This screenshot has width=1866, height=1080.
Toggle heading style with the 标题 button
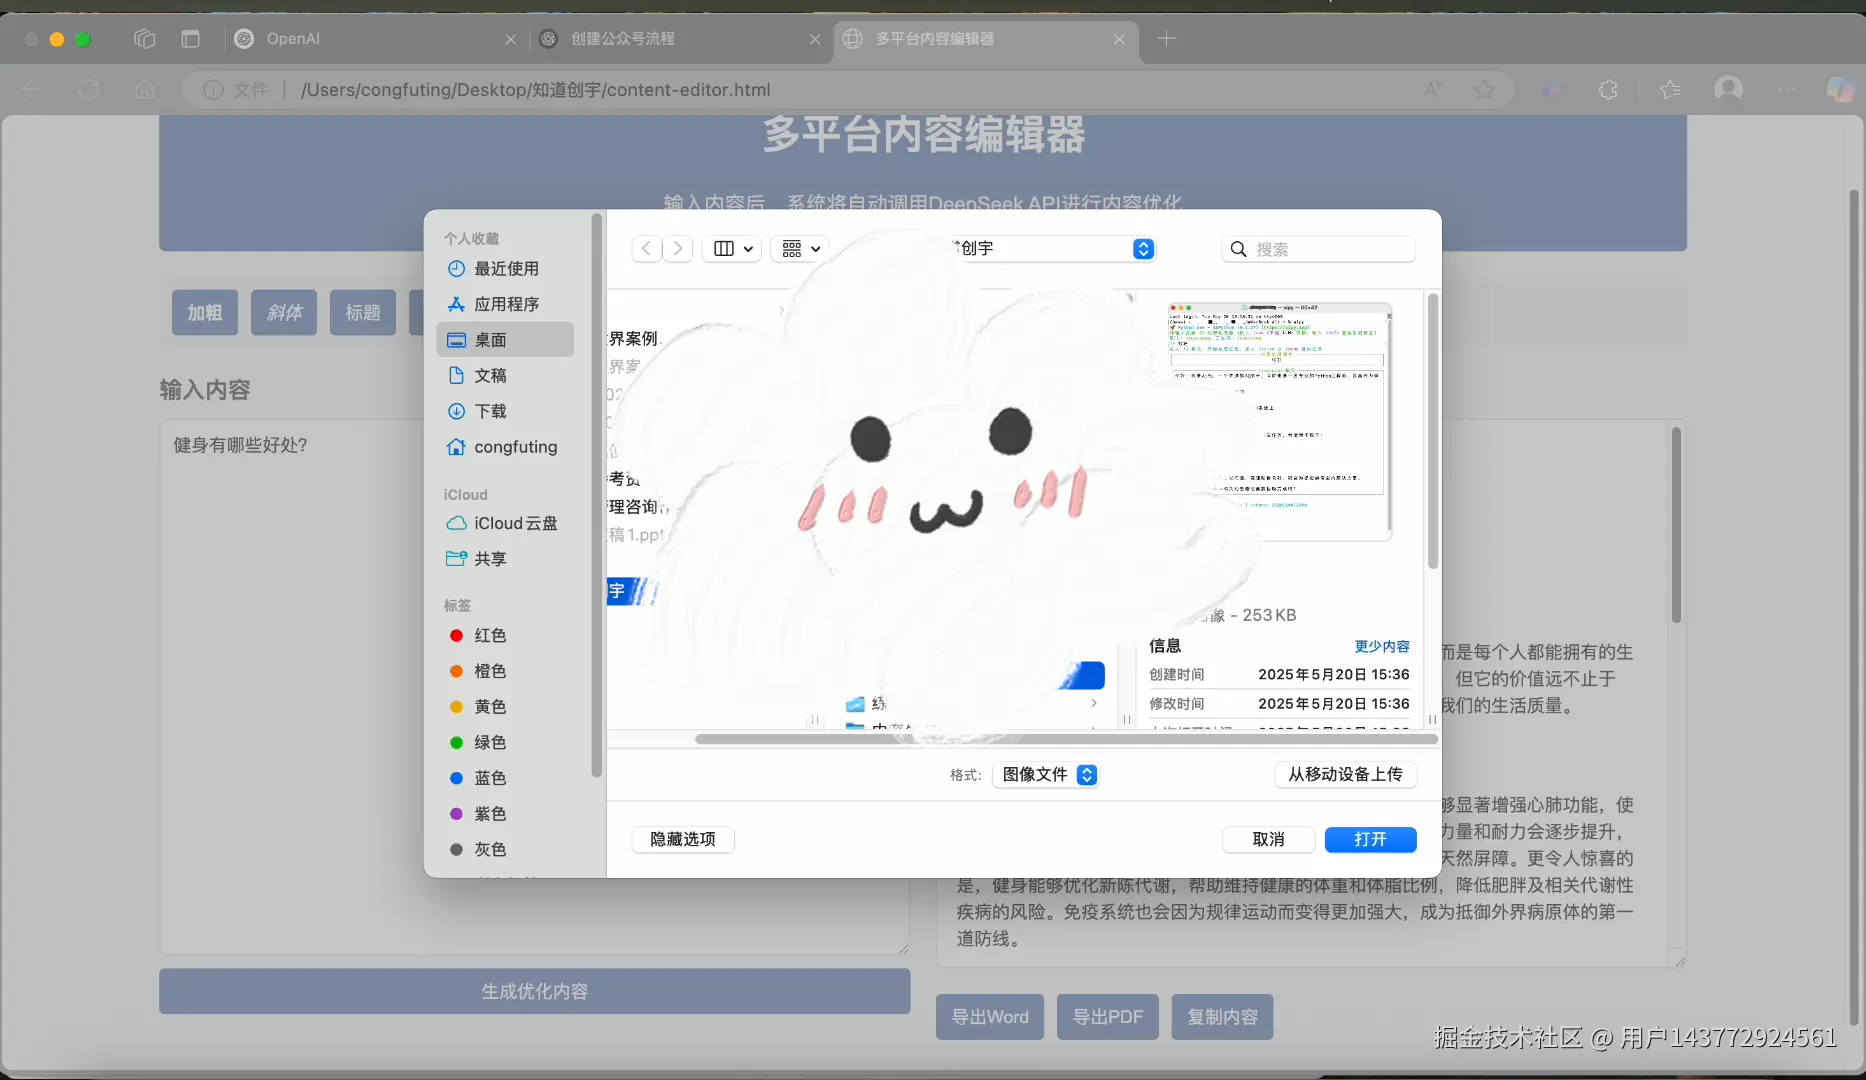click(362, 312)
